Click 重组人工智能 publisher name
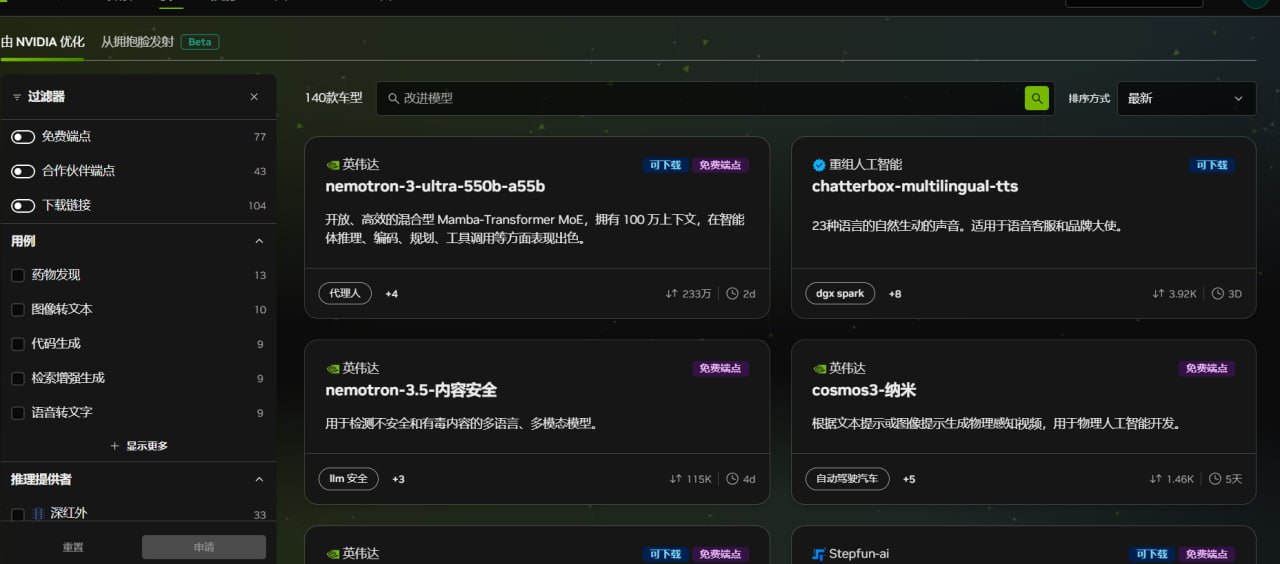 [866, 165]
